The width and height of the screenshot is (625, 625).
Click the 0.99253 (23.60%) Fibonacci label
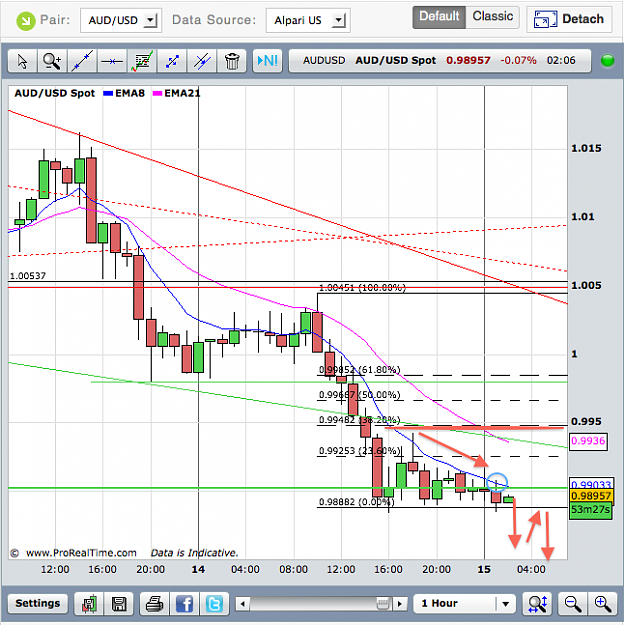[x=360, y=451]
